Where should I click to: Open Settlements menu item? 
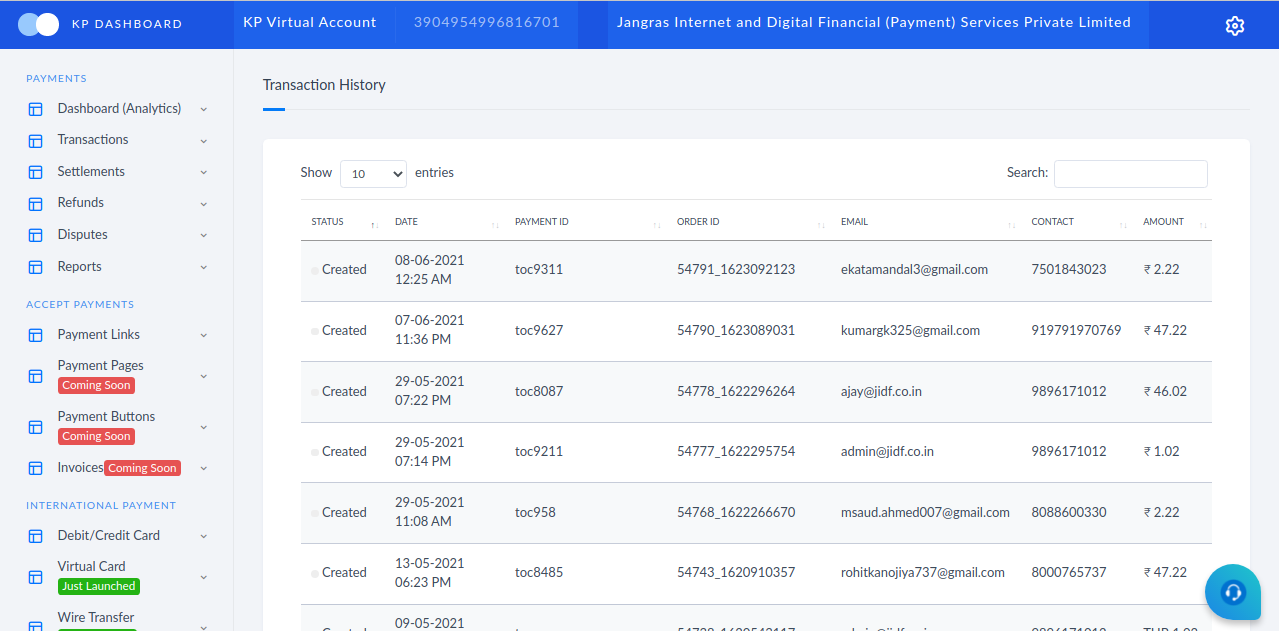tap(91, 171)
